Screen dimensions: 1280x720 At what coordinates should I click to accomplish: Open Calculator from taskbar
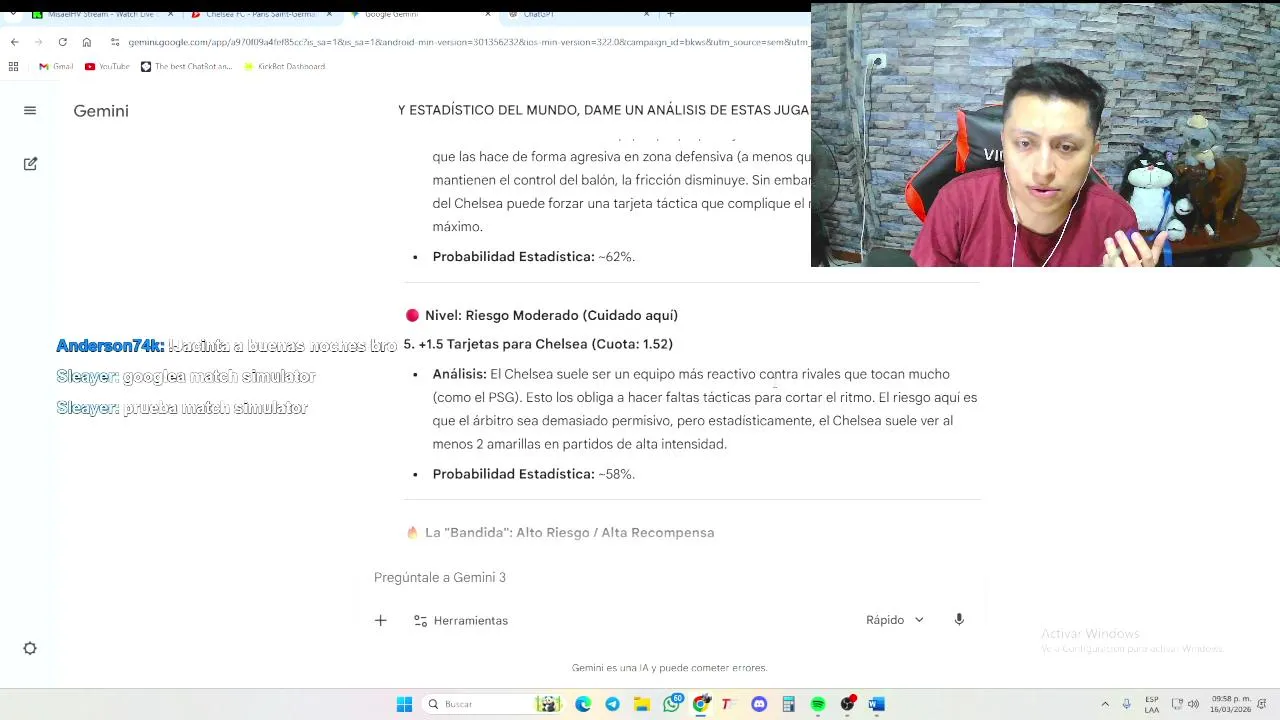(788, 704)
